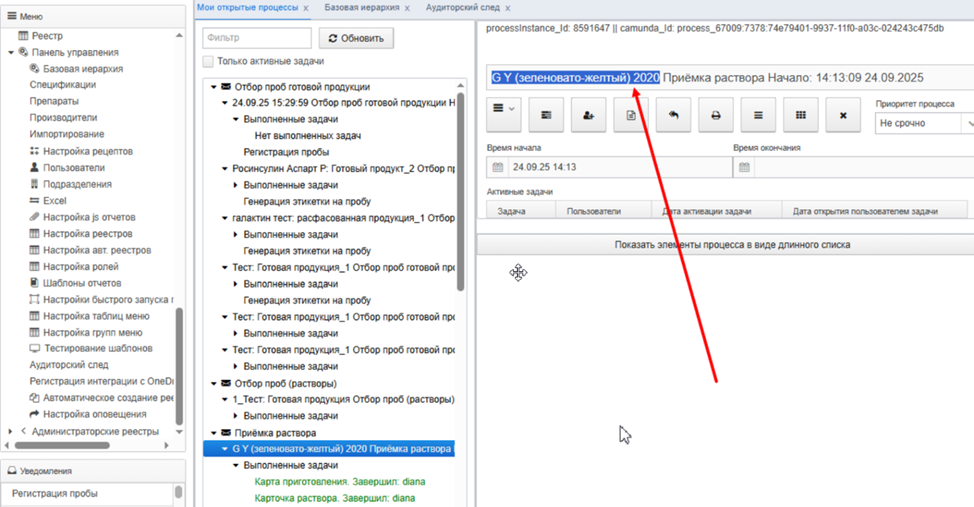Viewport: 974px width, 507px height.
Task: Collapse the галактин тест row arrow
Action: pos(225,218)
